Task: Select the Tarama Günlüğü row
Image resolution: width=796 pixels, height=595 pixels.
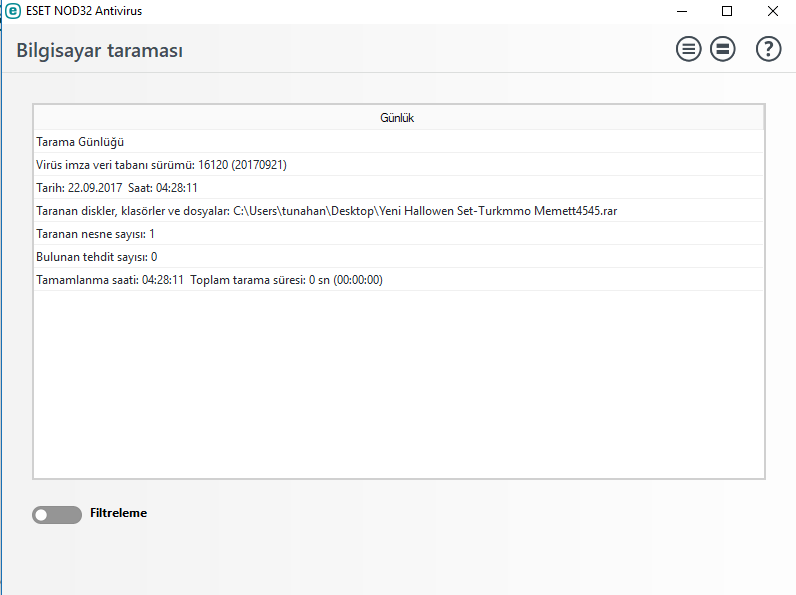Action: coord(398,142)
